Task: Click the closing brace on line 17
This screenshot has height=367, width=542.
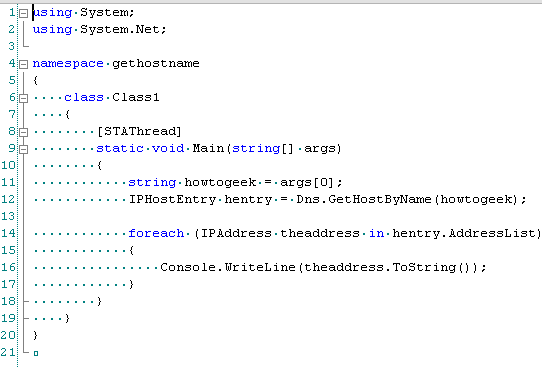Action: pyautogui.click(x=131, y=284)
